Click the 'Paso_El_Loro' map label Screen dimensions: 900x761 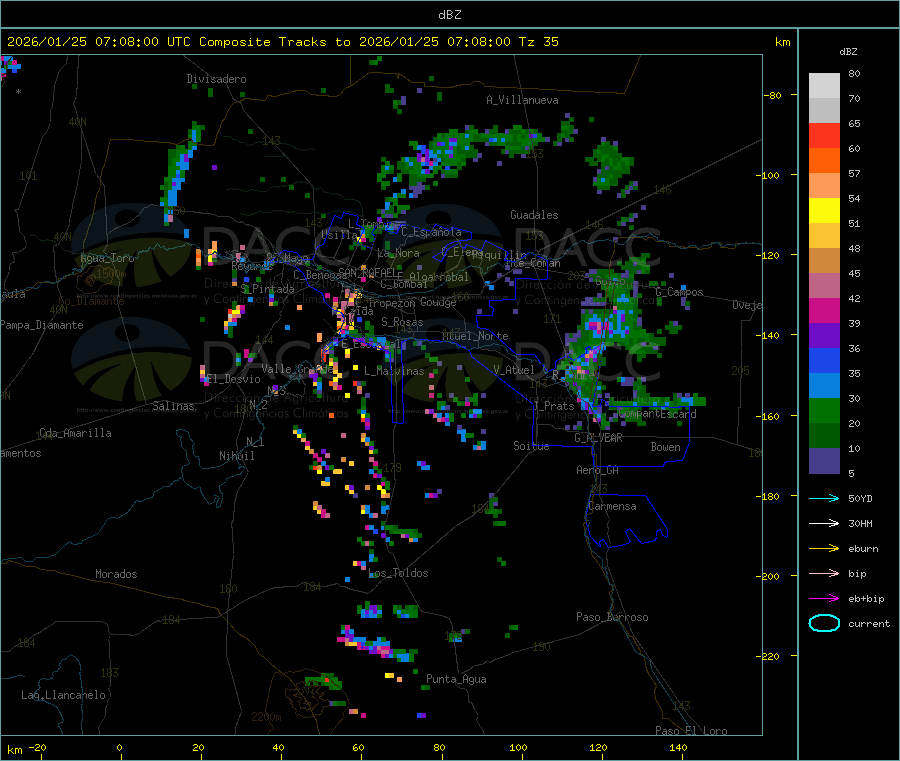pyautogui.click(x=692, y=730)
